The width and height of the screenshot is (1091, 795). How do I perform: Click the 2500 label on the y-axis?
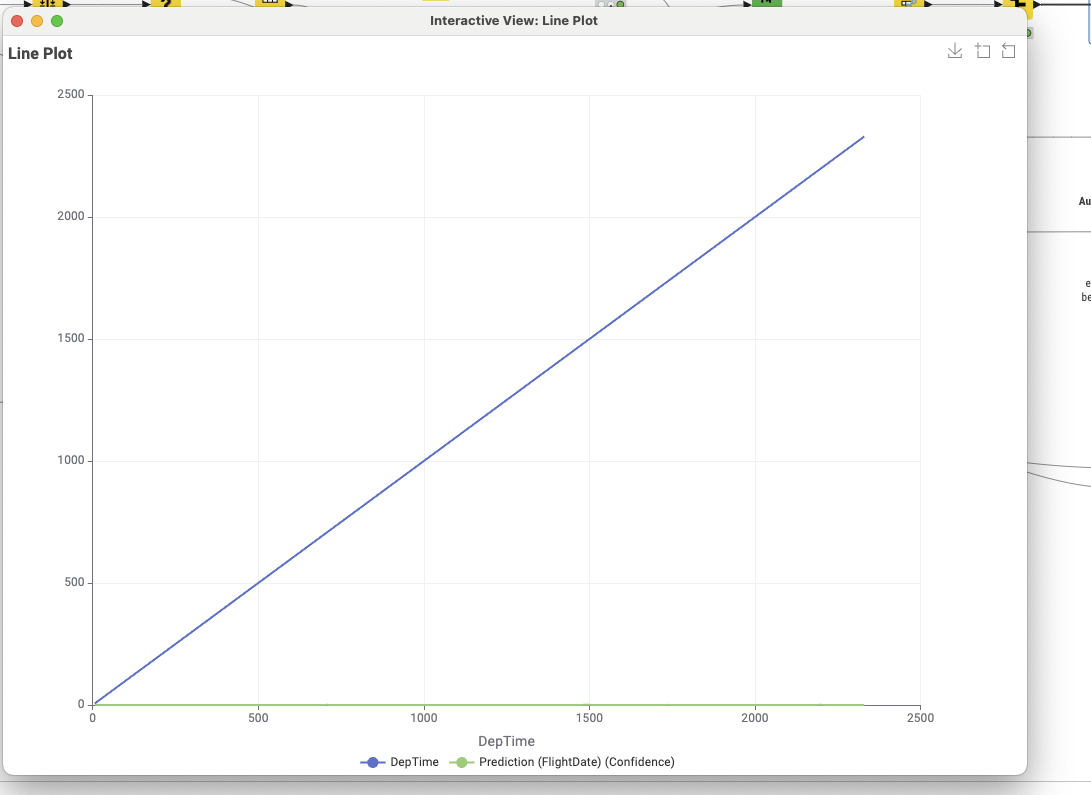coord(70,95)
